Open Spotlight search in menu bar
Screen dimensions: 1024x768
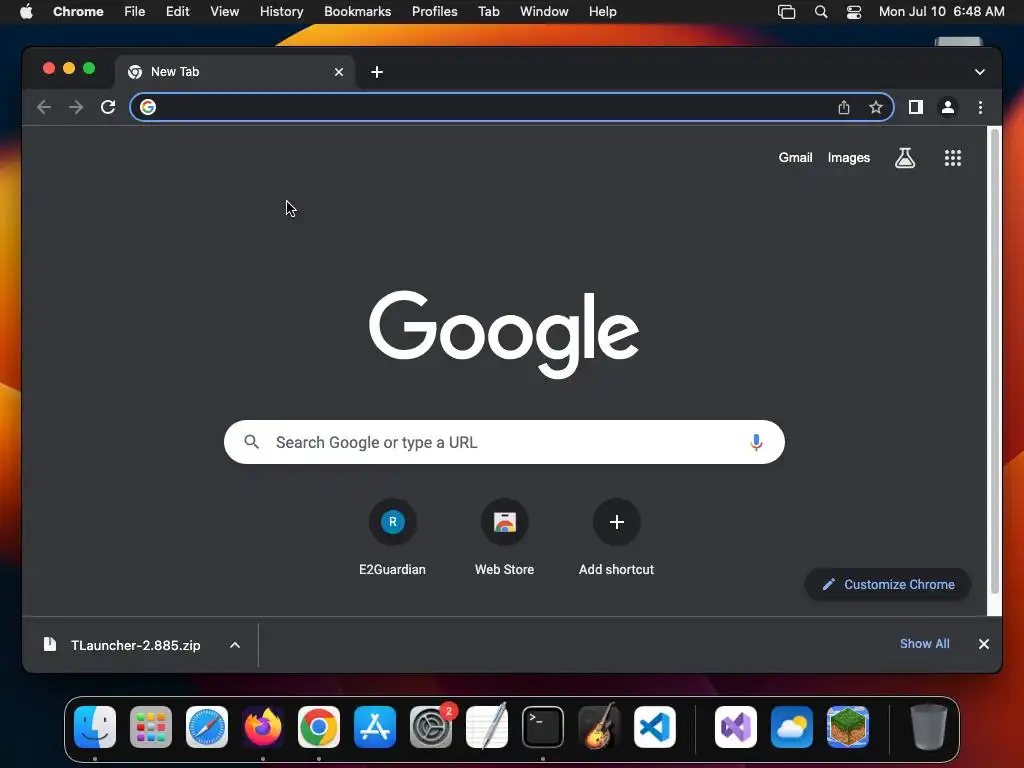821,11
